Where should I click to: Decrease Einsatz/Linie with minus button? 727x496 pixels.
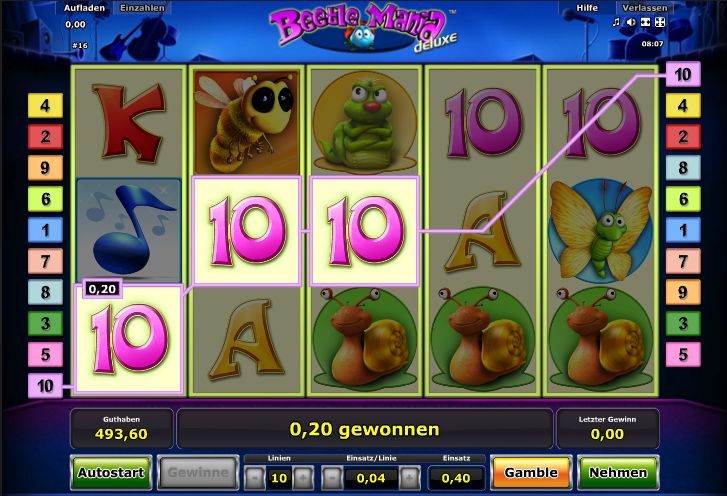point(332,478)
